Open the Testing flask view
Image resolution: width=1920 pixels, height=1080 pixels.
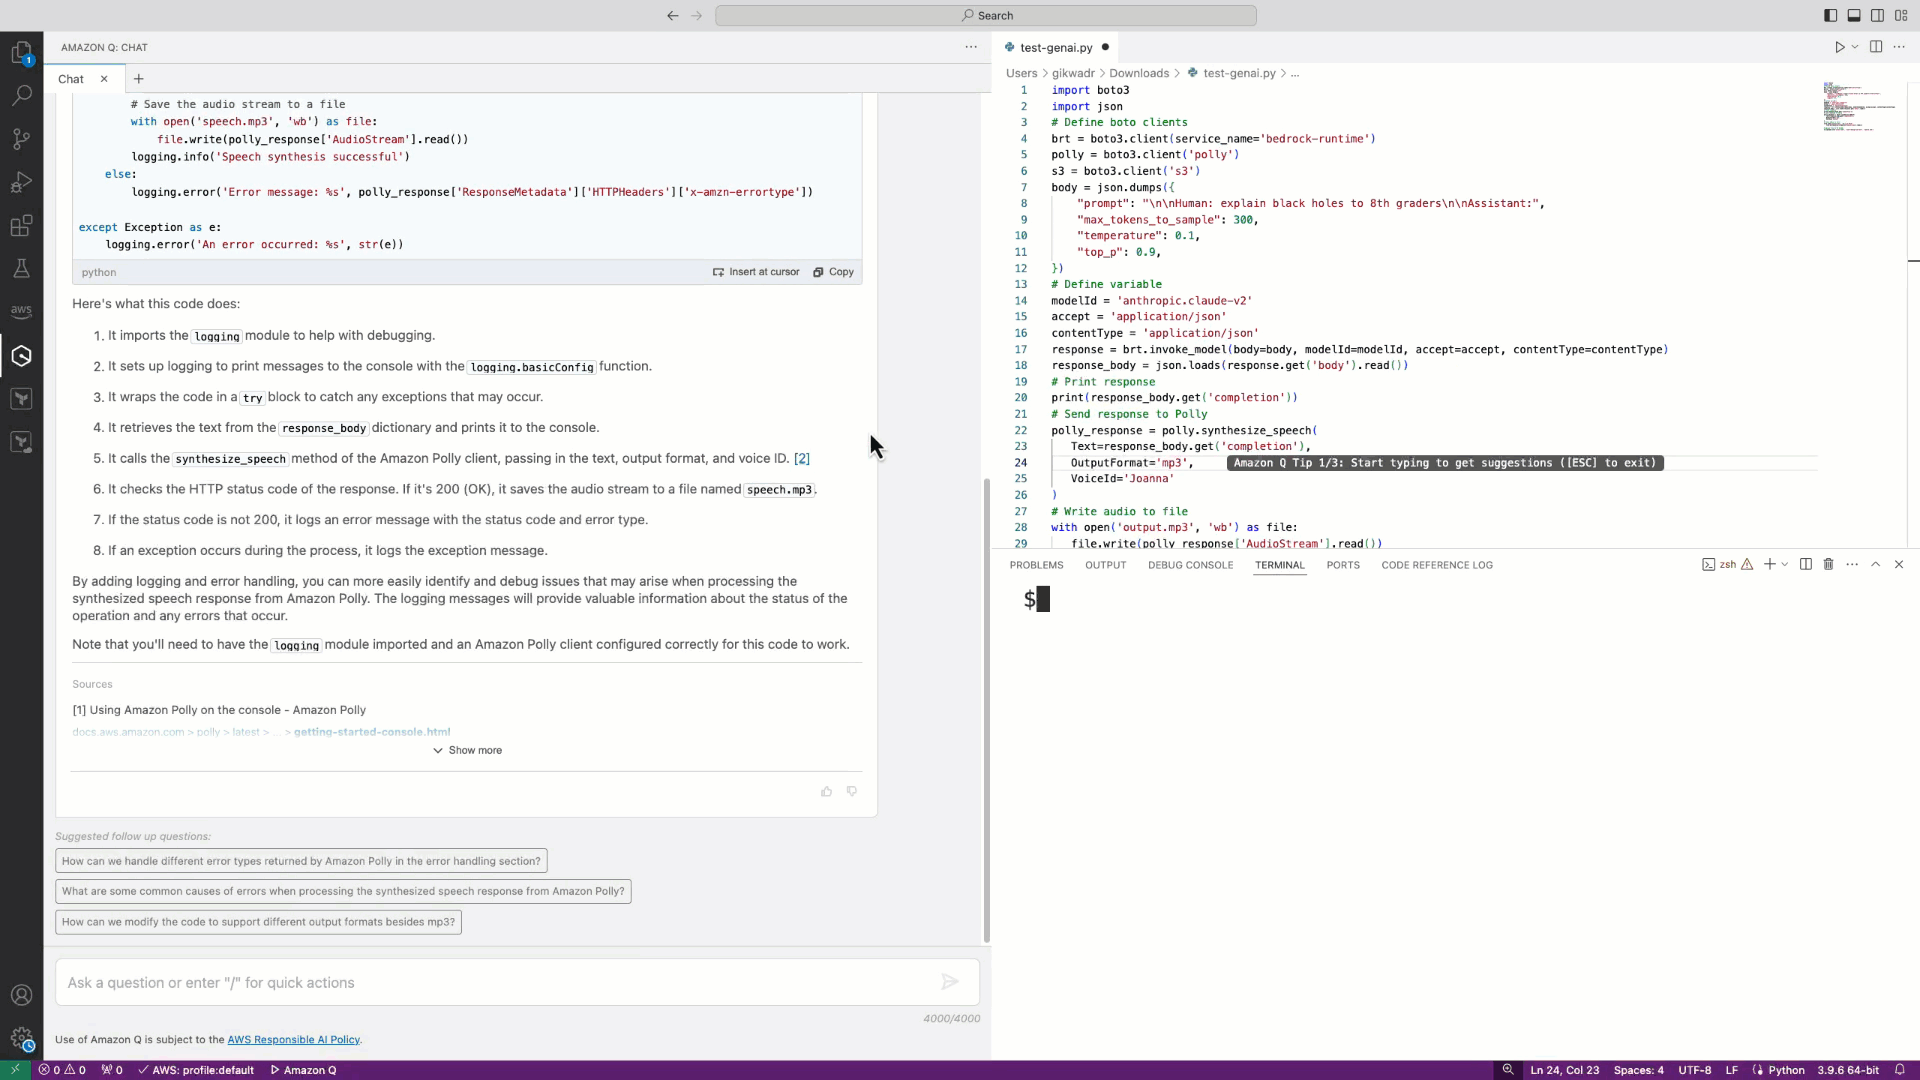pyautogui.click(x=22, y=268)
